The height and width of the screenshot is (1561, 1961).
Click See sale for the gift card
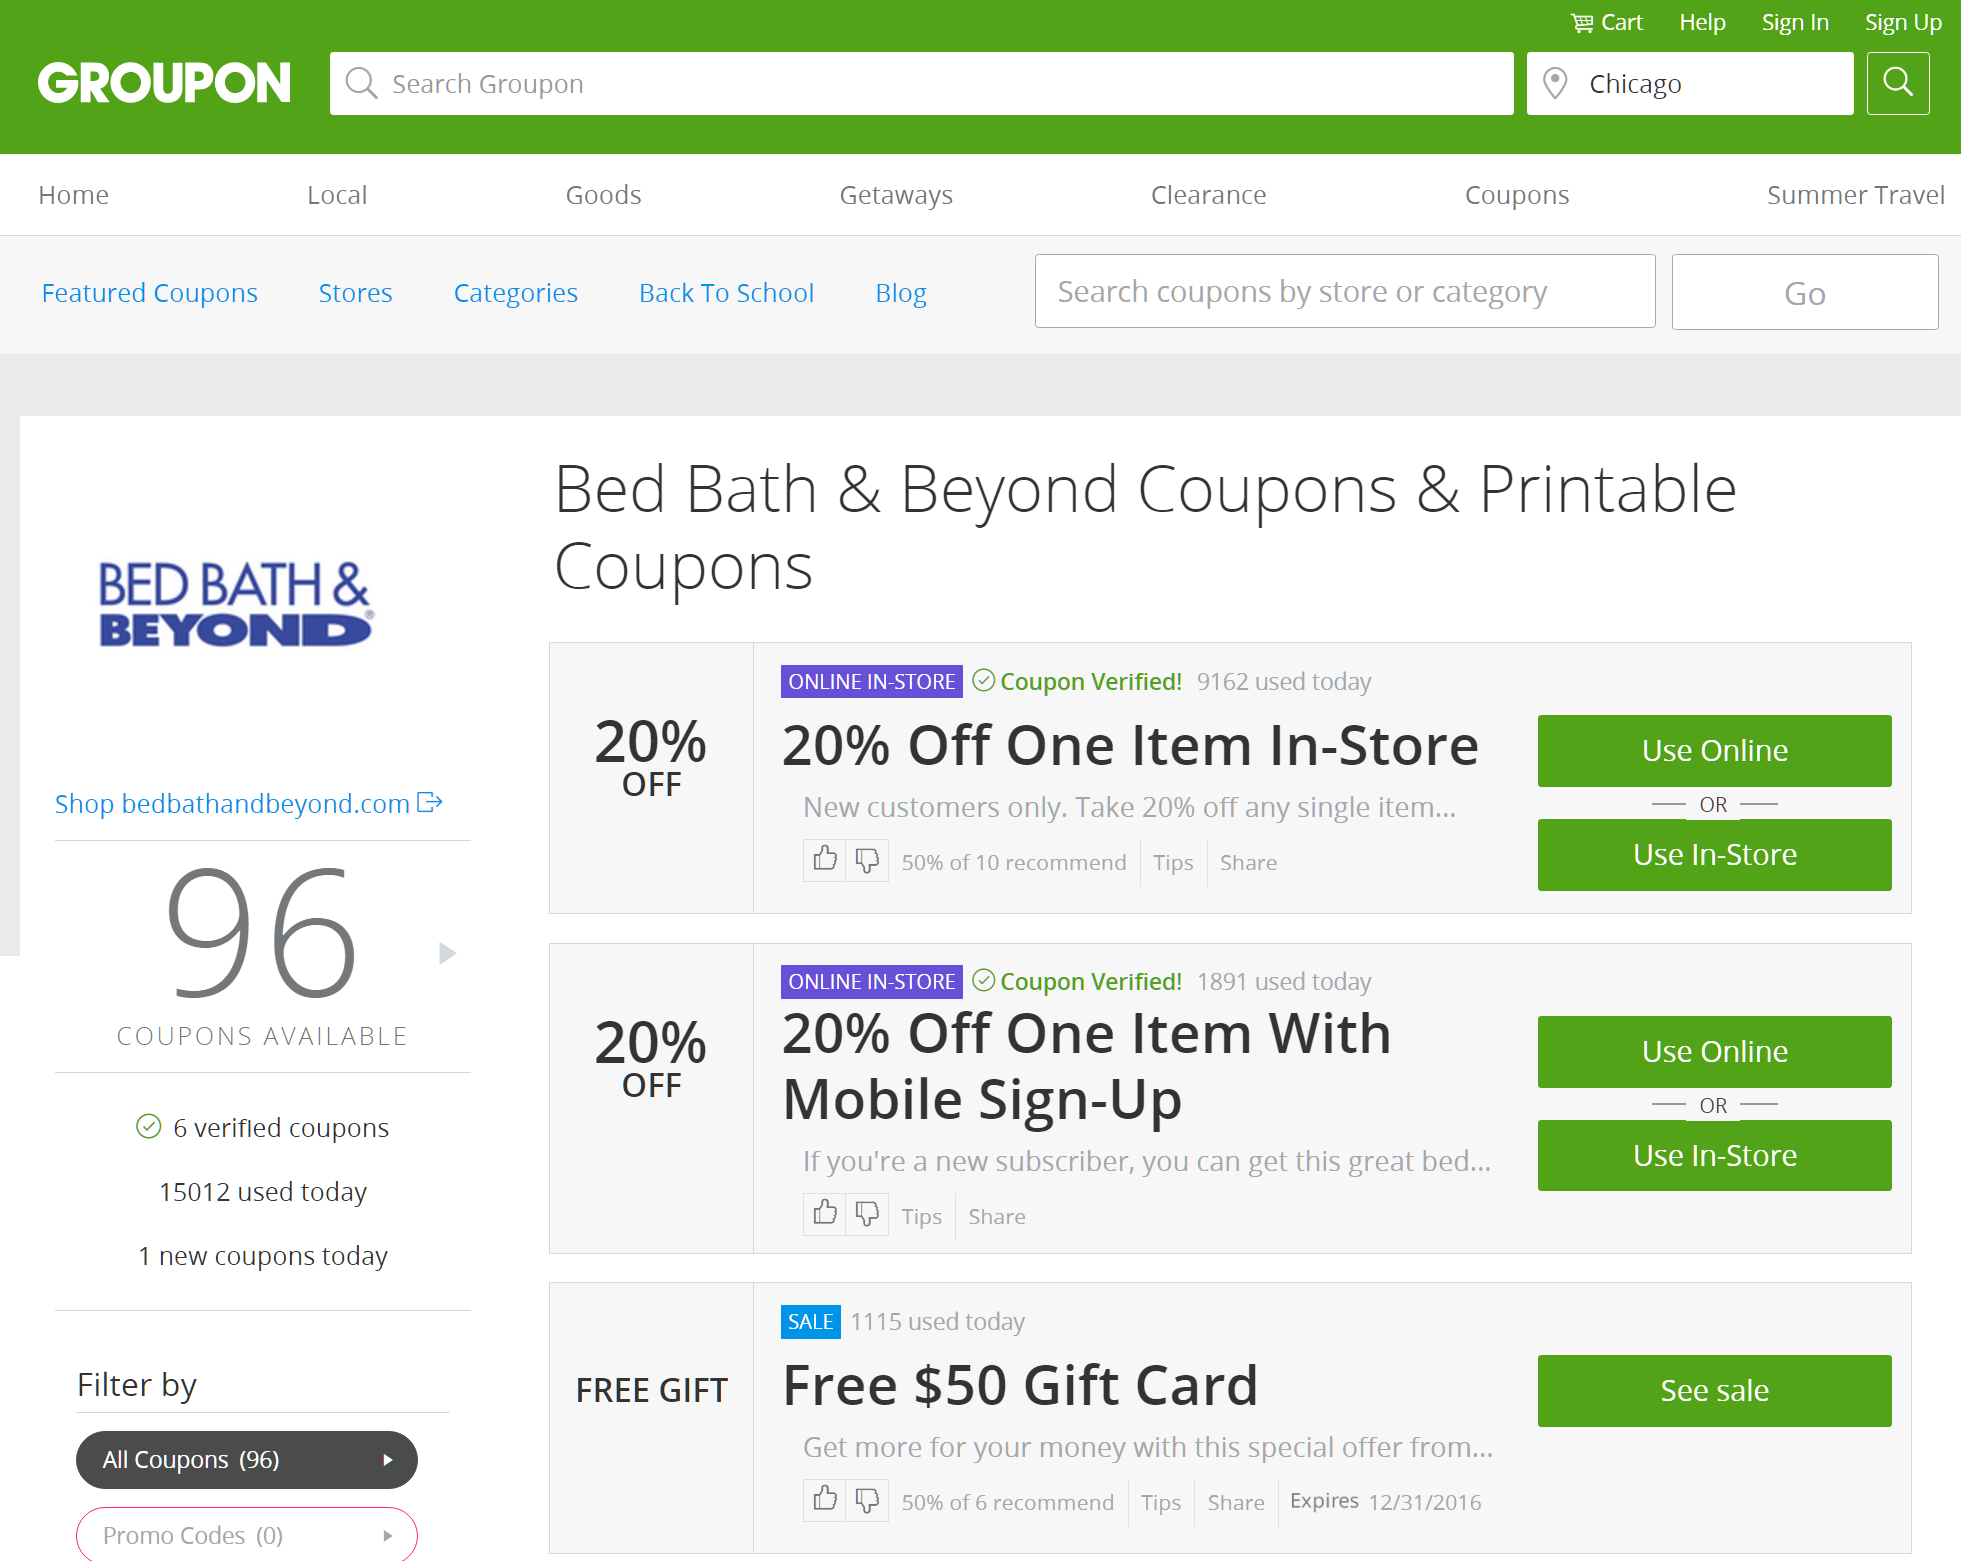point(1714,1391)
